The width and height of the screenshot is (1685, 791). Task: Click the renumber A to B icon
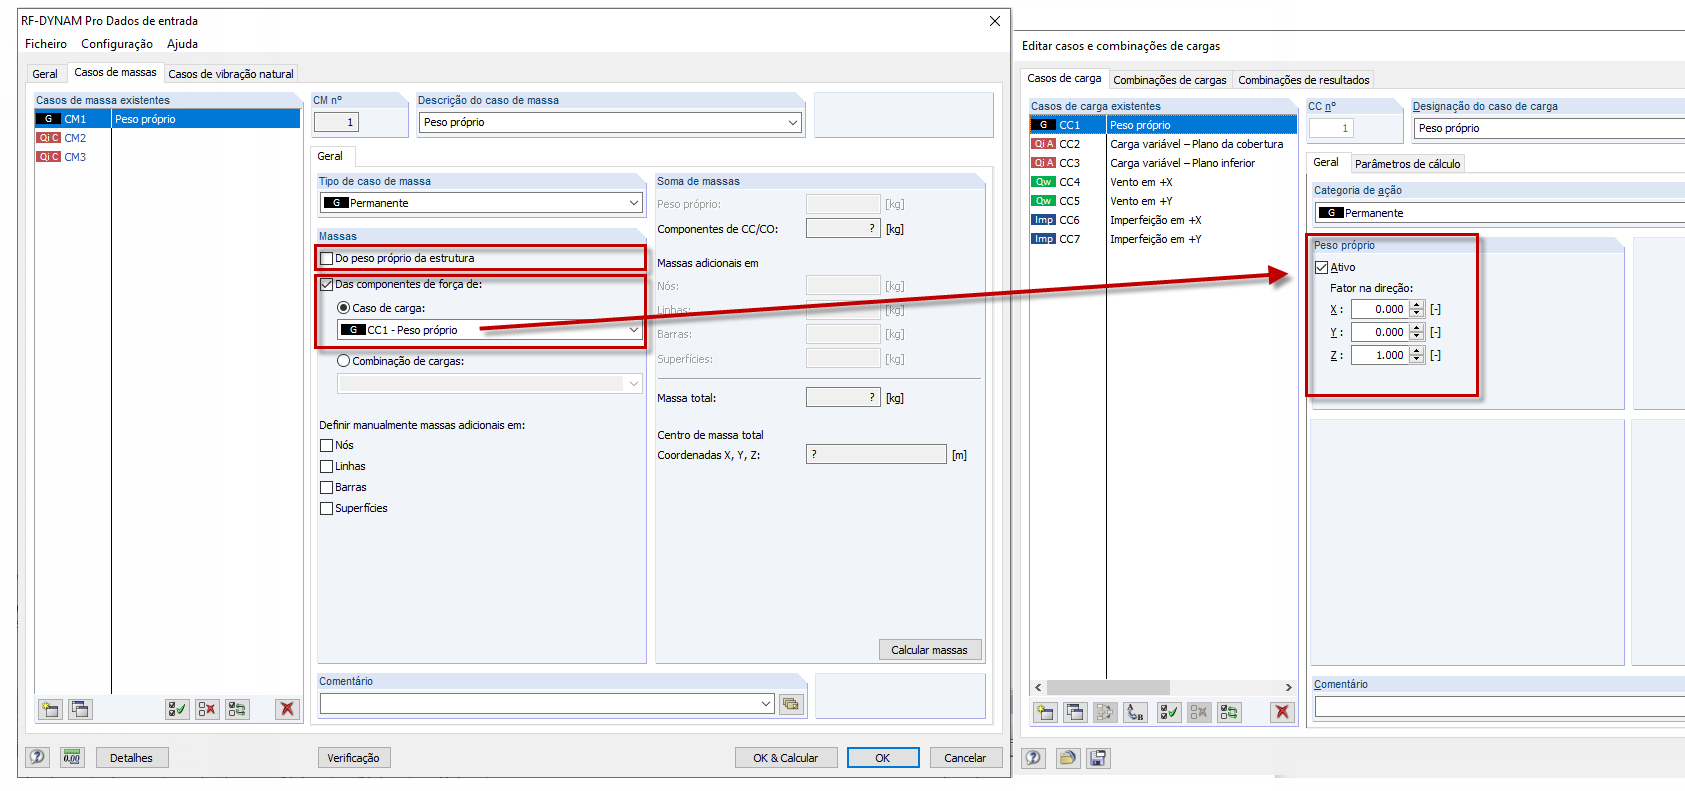pos(1135,712)
